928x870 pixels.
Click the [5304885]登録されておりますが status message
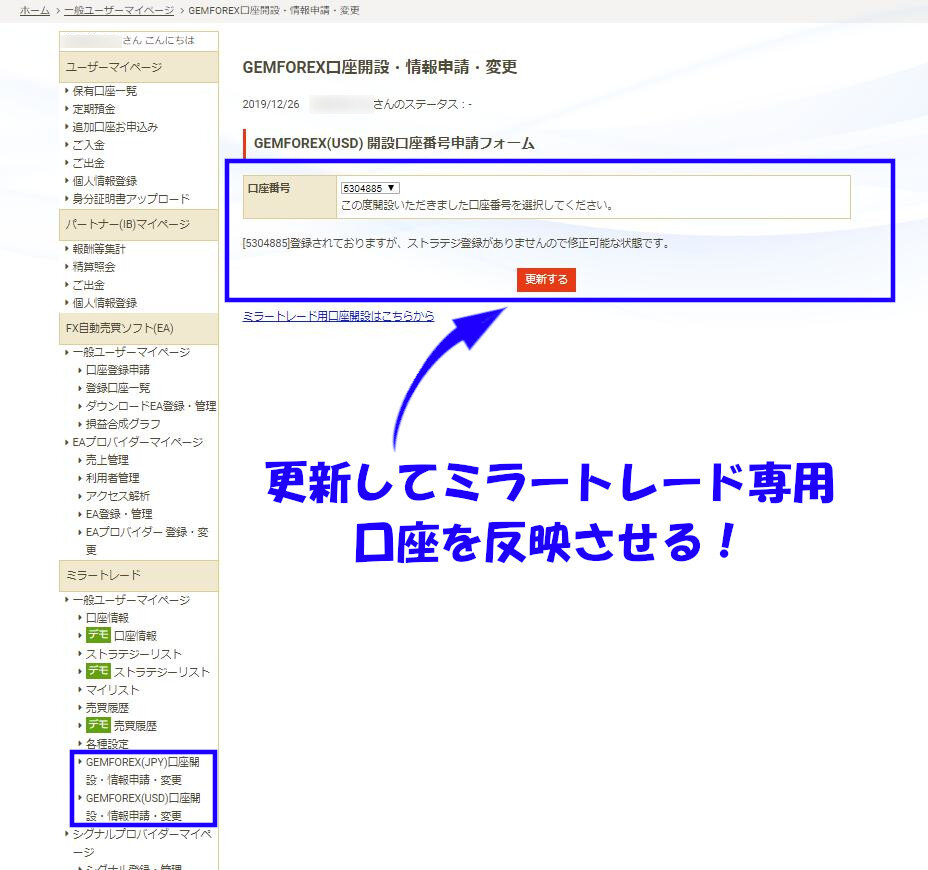coord(456,243)
